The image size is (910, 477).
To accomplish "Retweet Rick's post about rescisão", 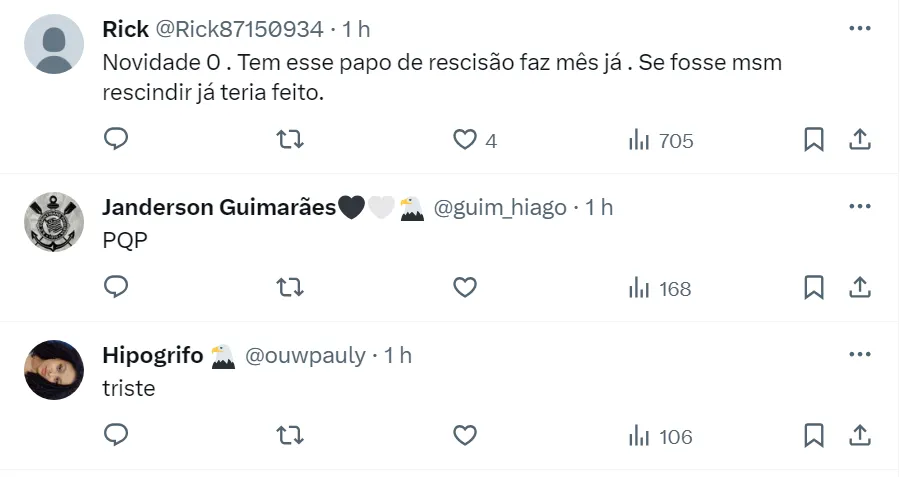I will (x=290, y=140).
